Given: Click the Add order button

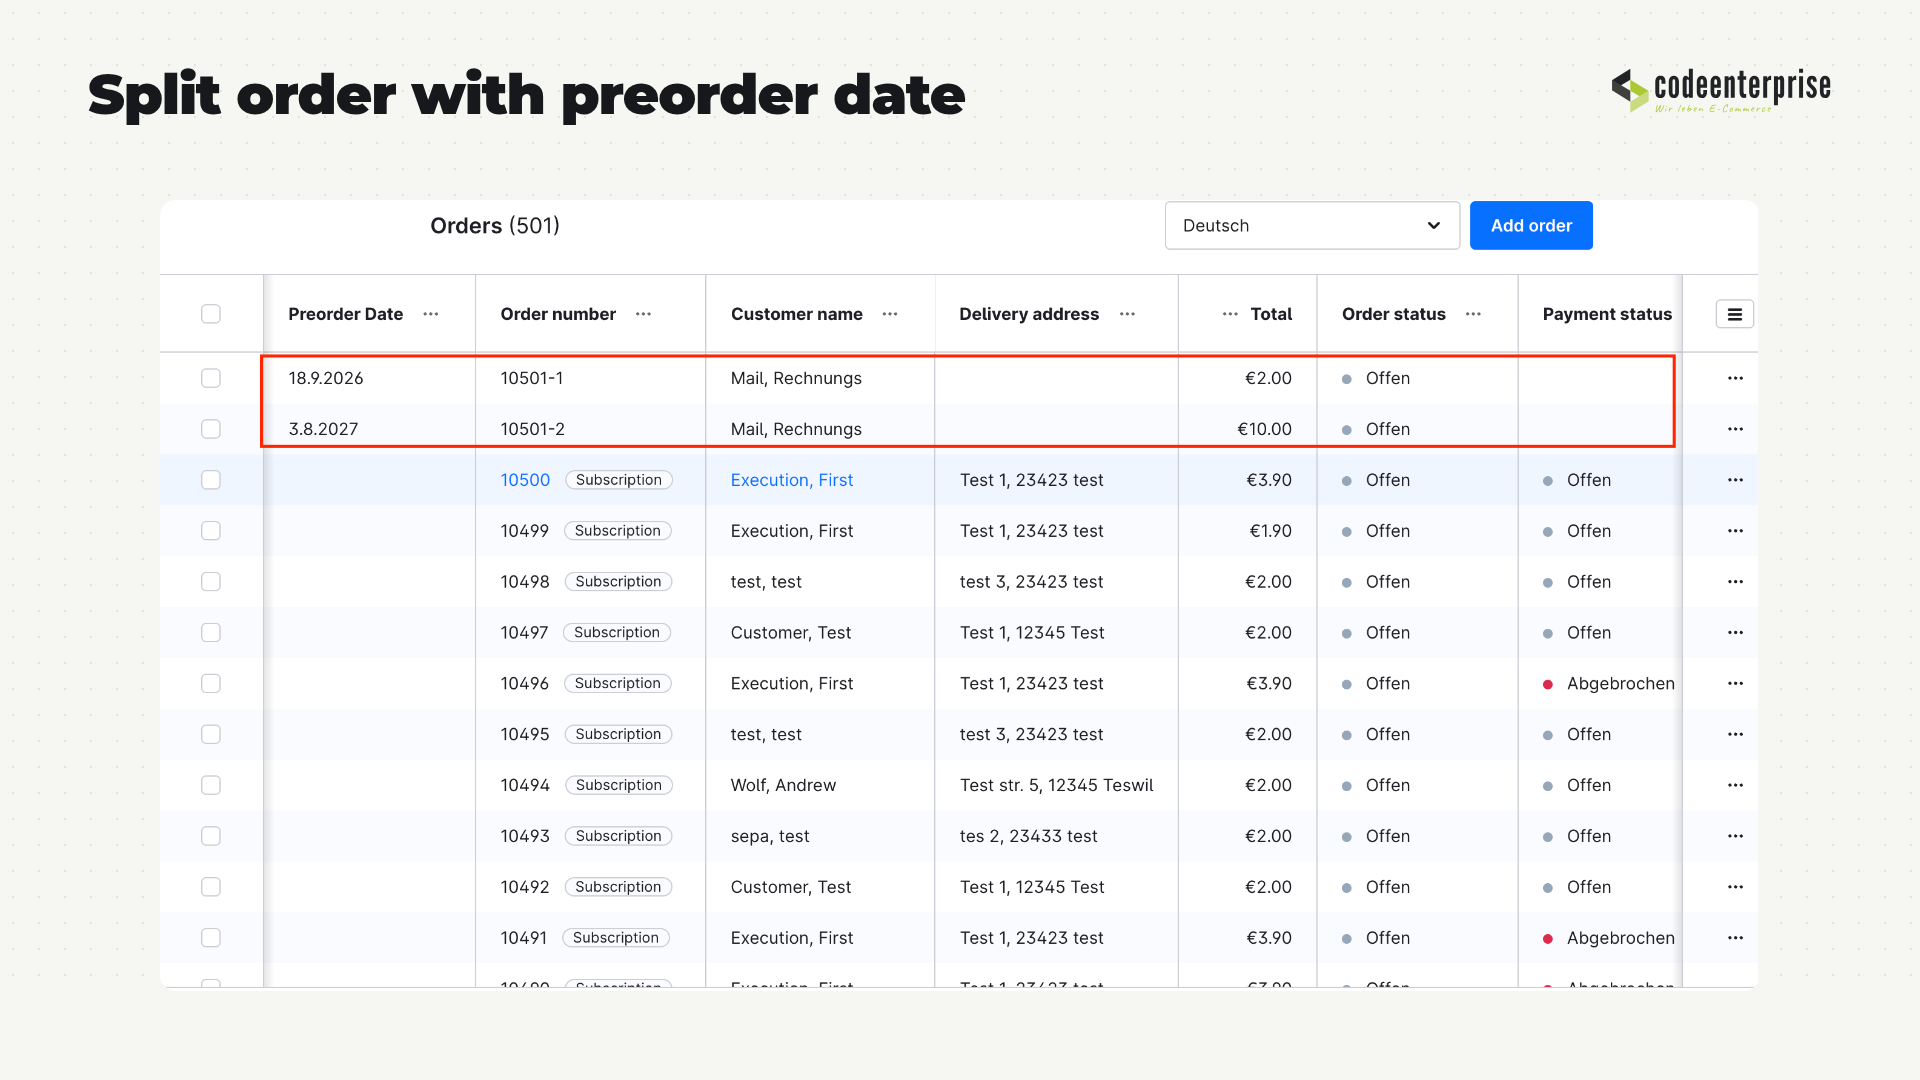Looking at the screenshot, I should 1531,226.
